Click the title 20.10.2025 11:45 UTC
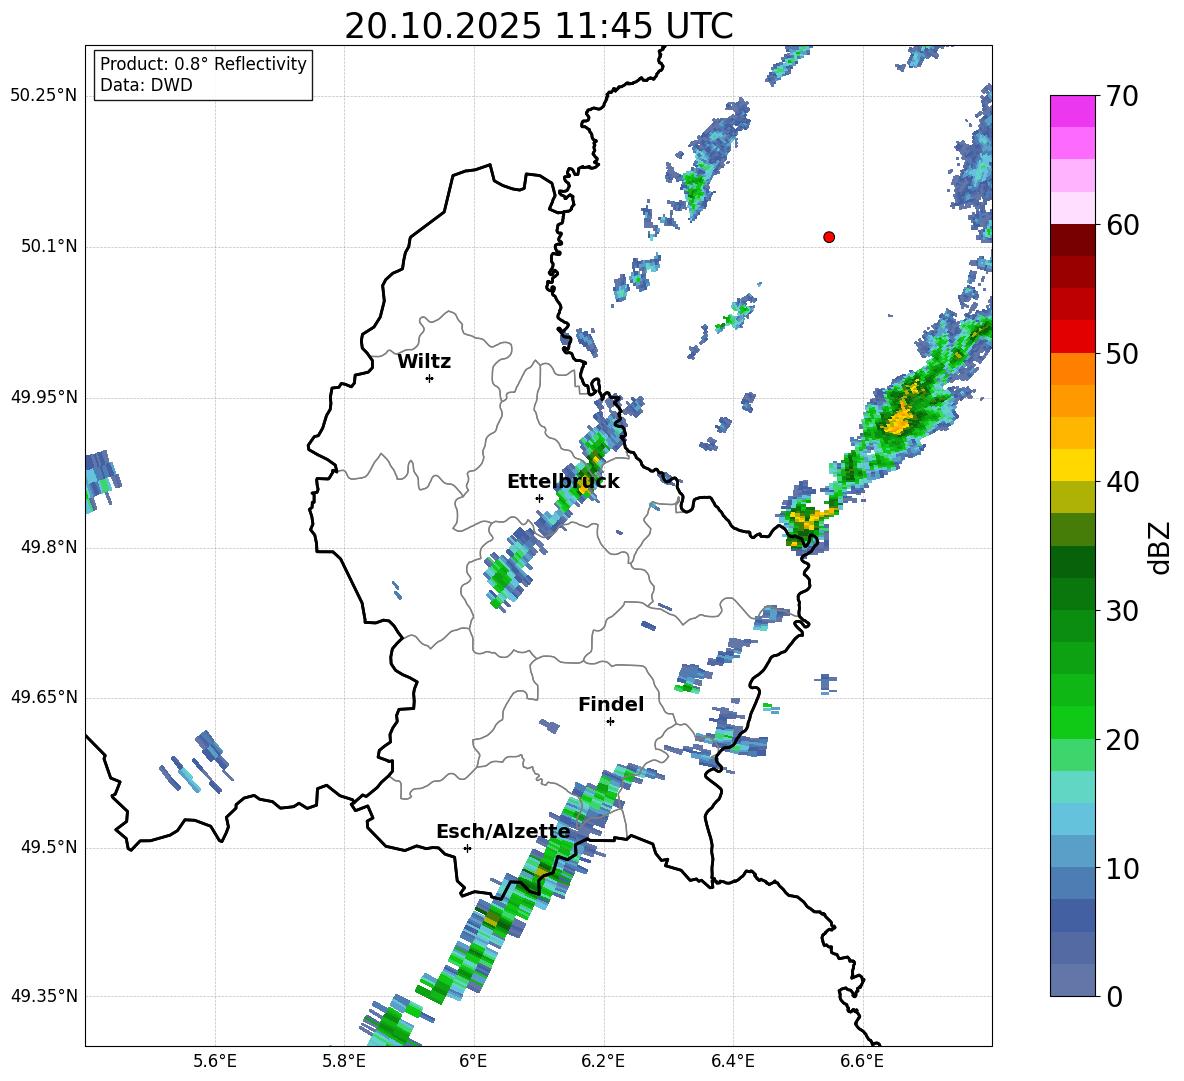 (x=539, y=26)
